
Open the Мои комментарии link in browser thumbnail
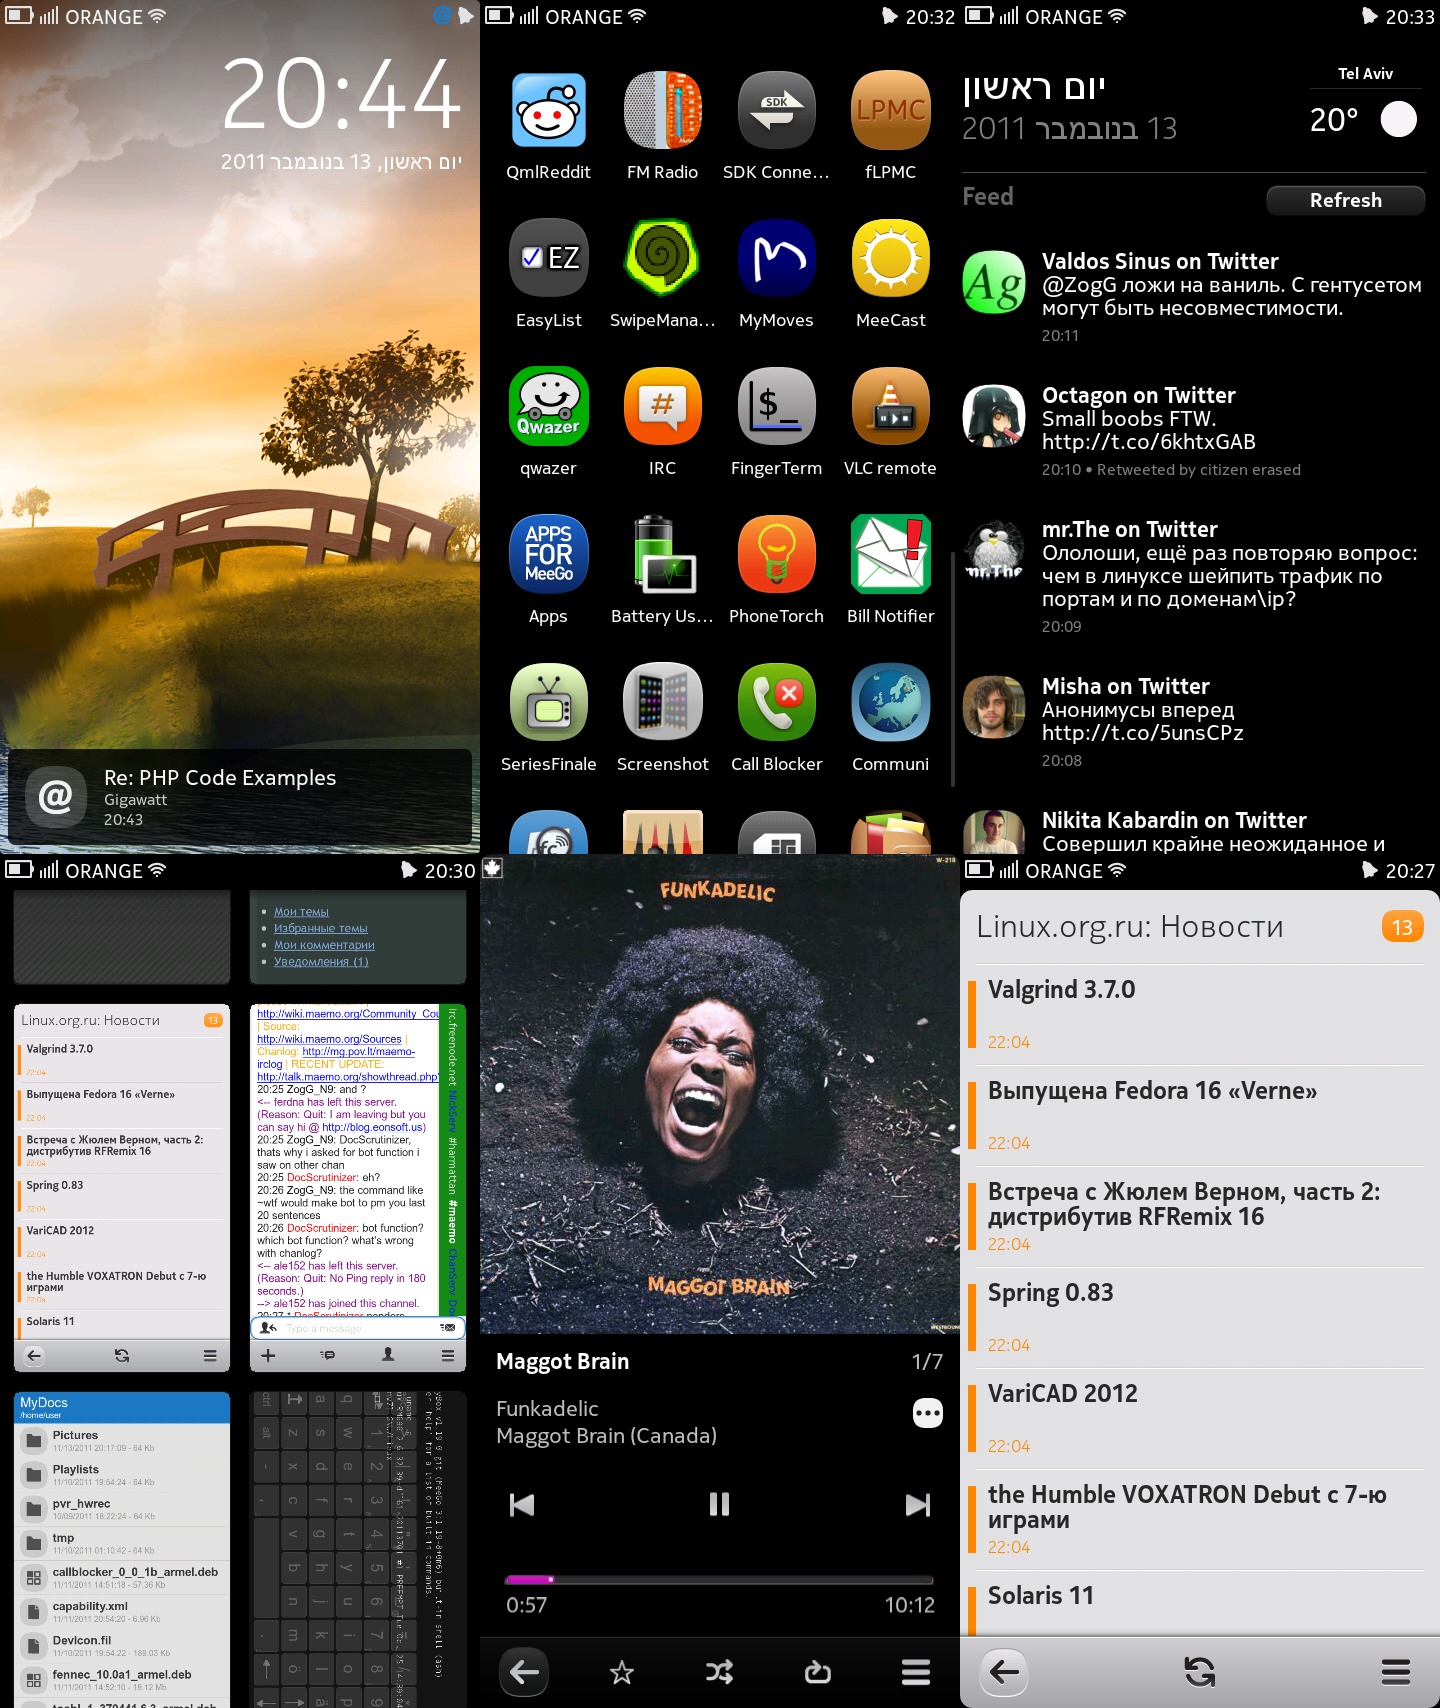(x=324, y=944)
